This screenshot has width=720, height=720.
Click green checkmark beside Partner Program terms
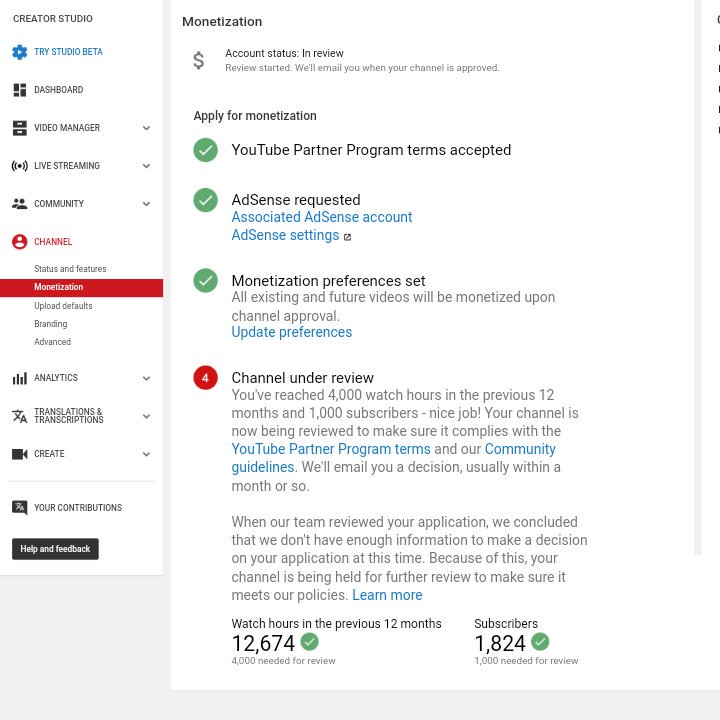pos(205,150)
